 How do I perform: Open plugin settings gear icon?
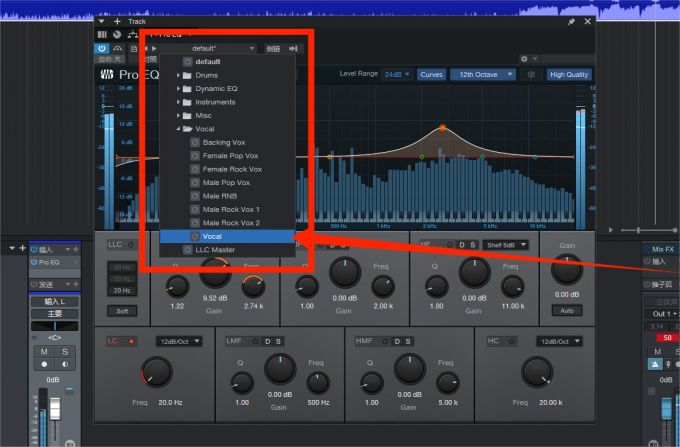tap(524, 59)
